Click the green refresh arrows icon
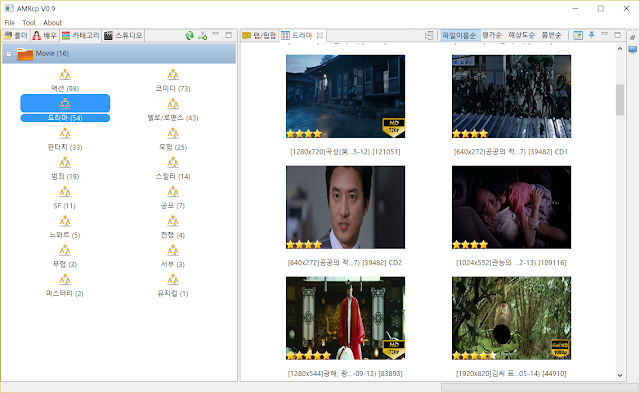This screenshot has height=393, width=640. pyautogui.click(x=189, y=36)
